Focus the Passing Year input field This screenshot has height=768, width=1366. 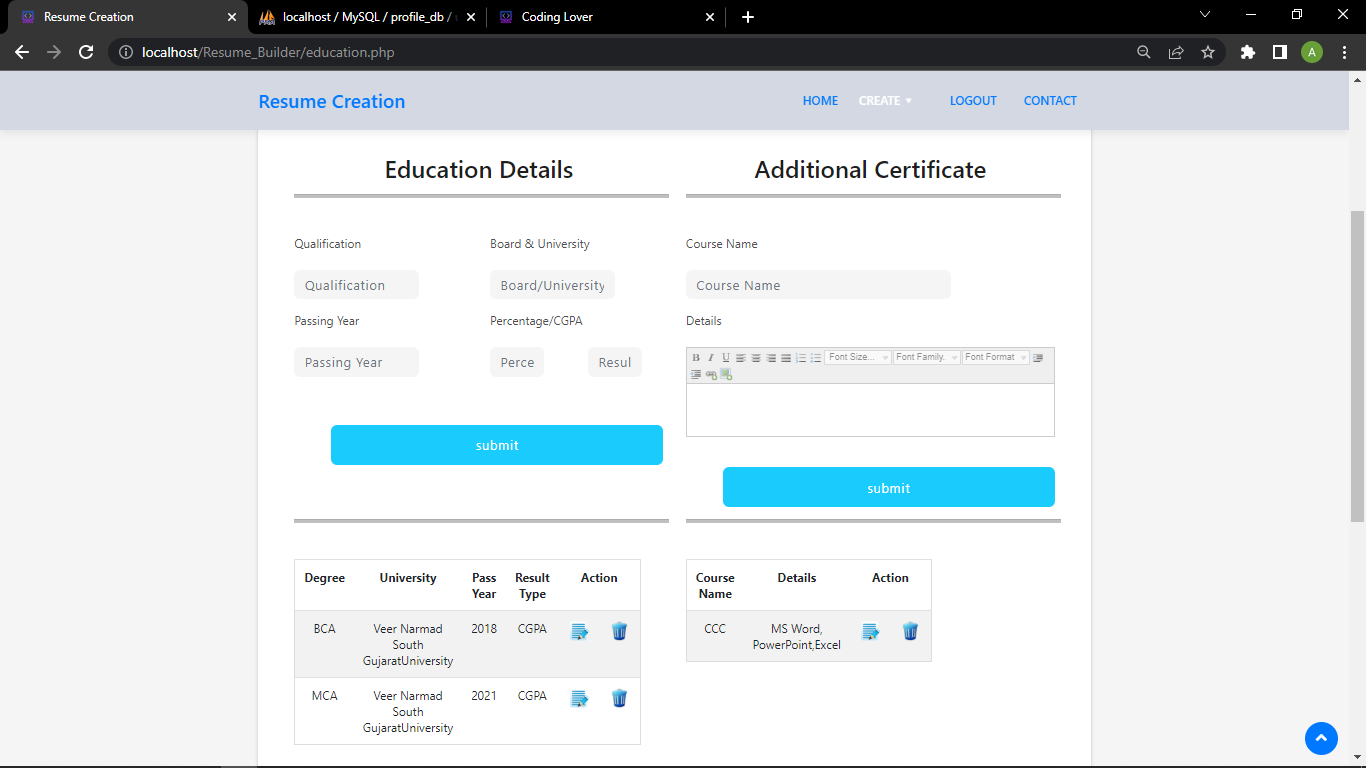pos(356,362)
